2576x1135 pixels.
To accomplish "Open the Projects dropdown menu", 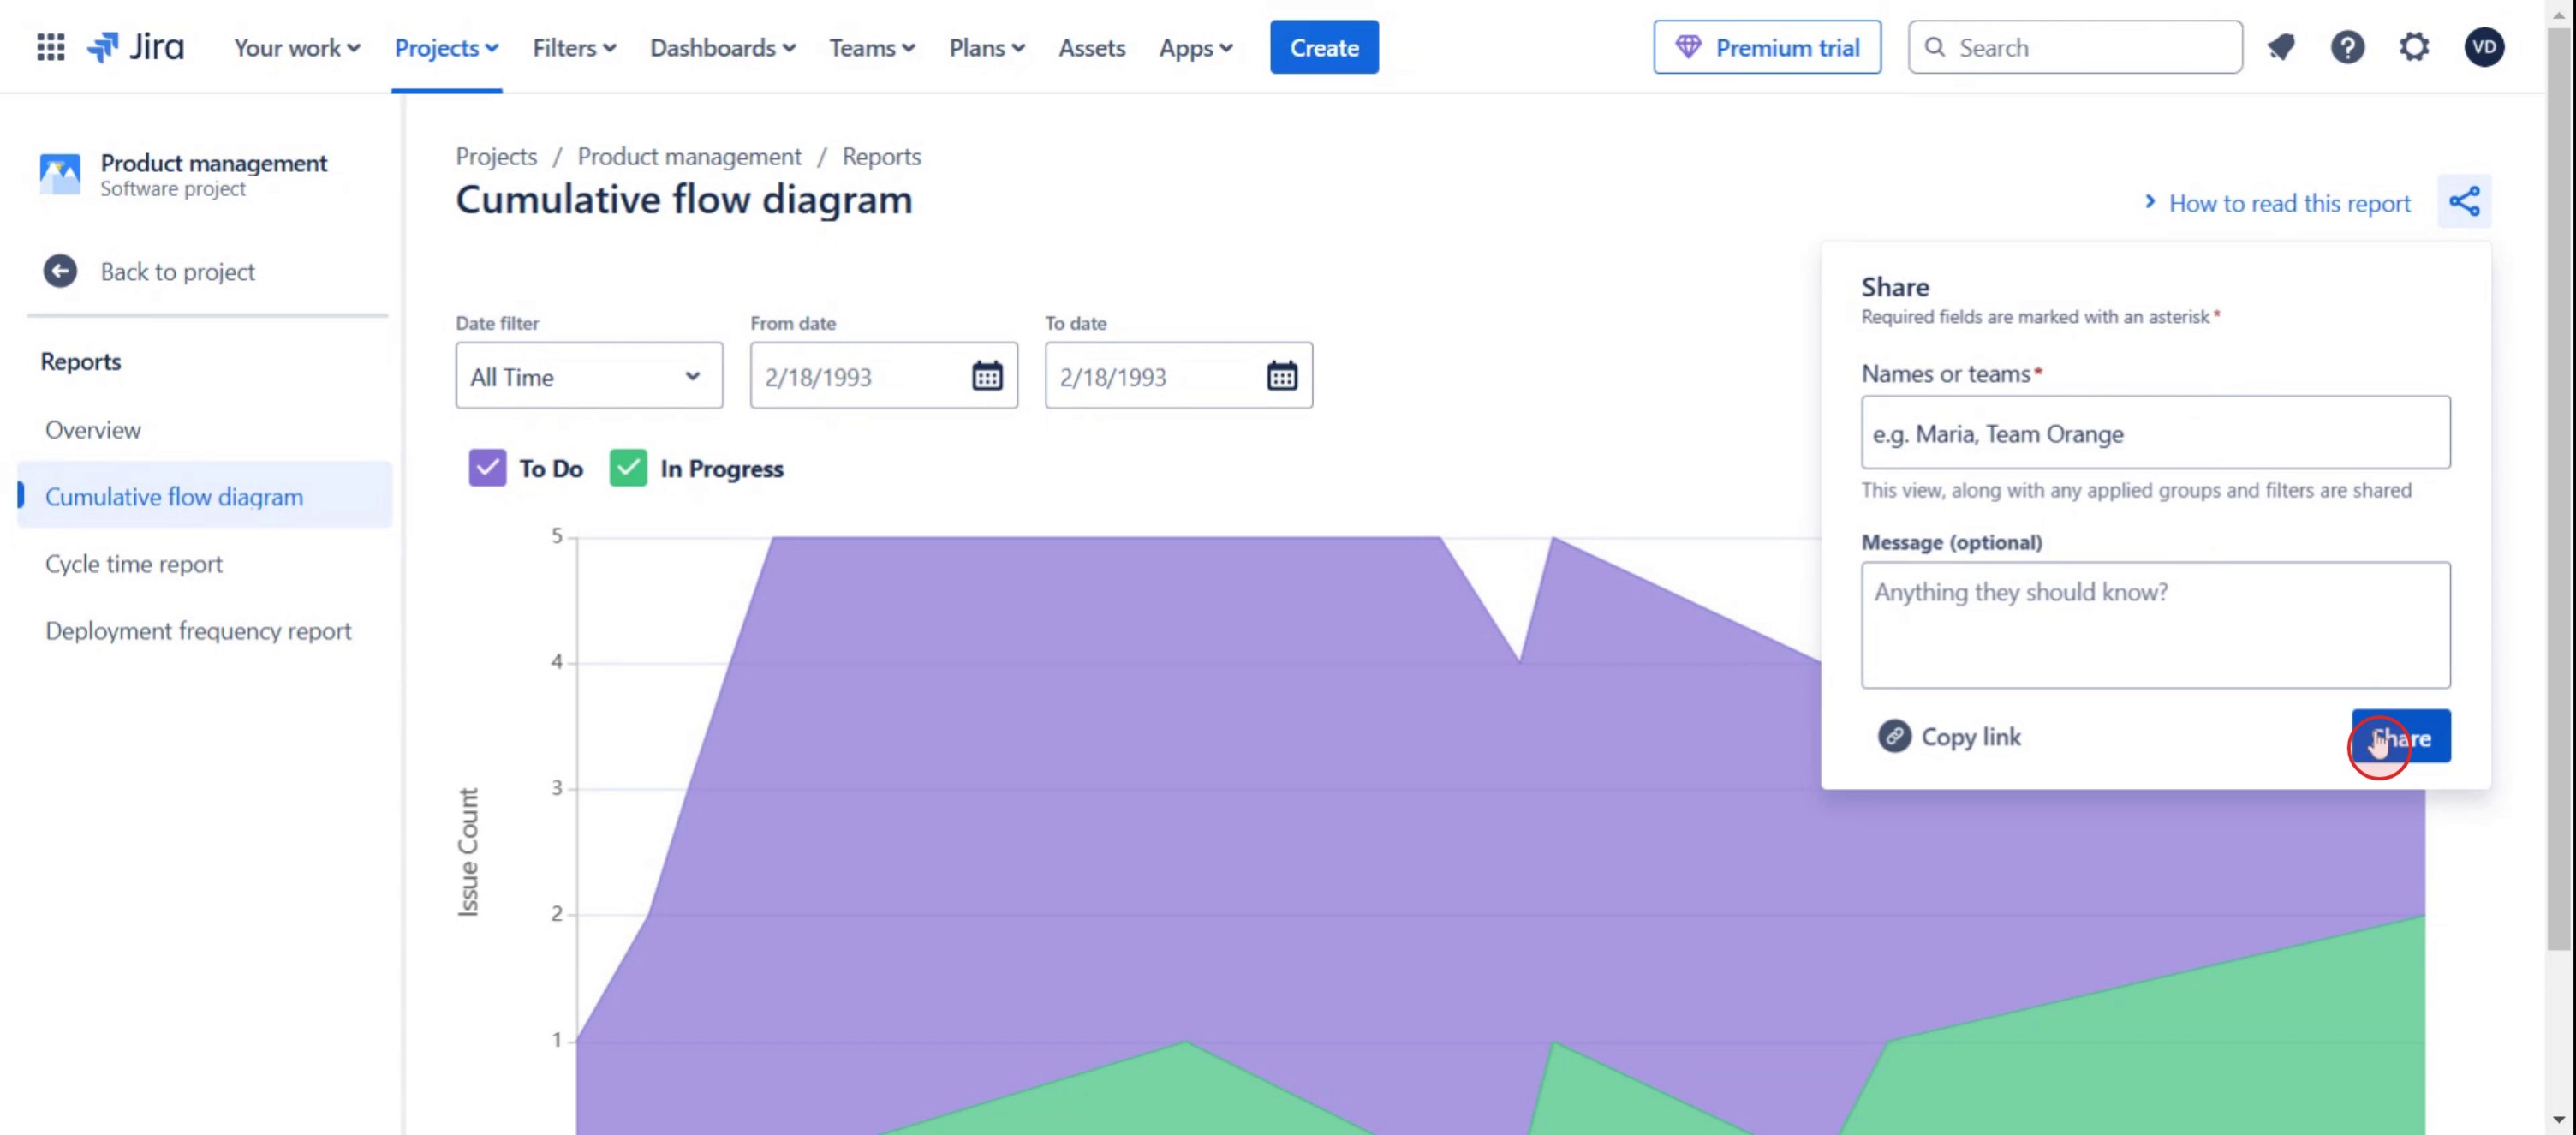I will pos(446,47).
